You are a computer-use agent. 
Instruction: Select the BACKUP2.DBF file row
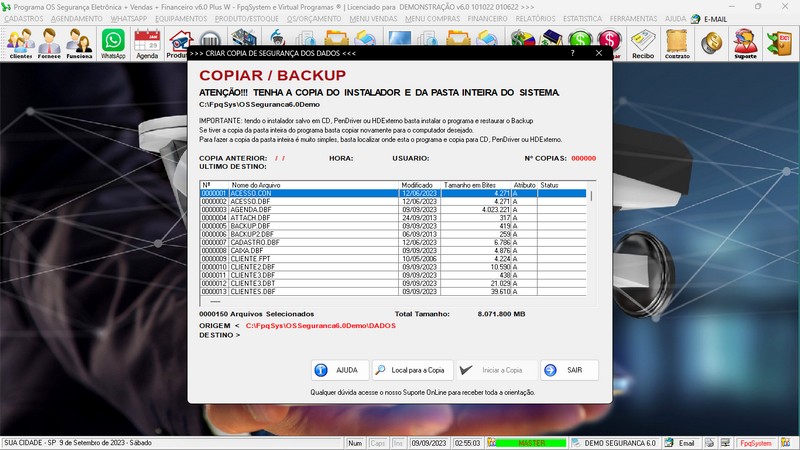tap(393, 234)
